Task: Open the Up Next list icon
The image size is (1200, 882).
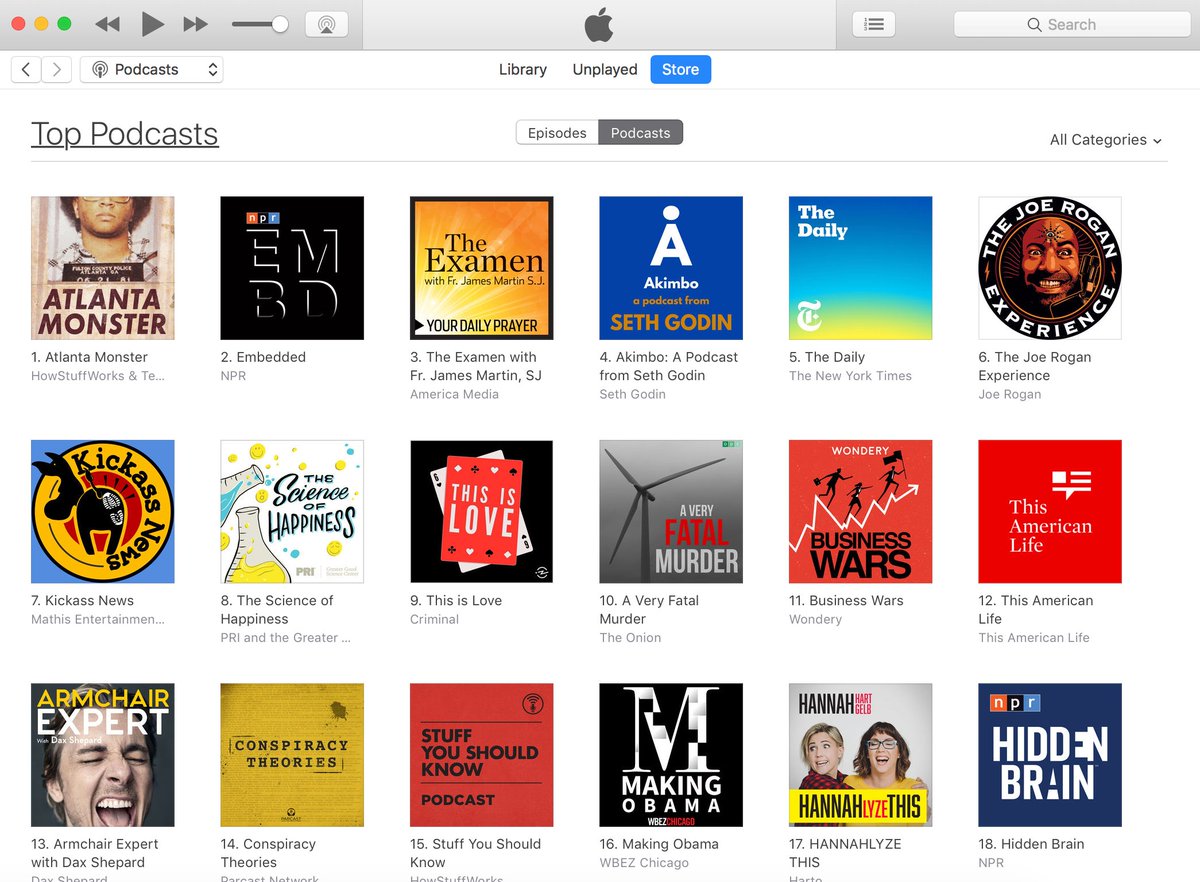Action: (x=874, y=24)
